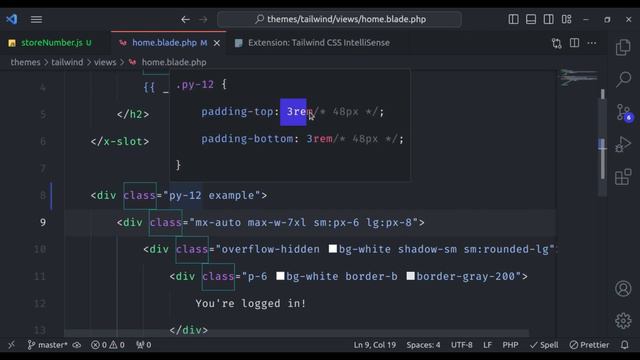Close the home.blade.php tab

217,43
